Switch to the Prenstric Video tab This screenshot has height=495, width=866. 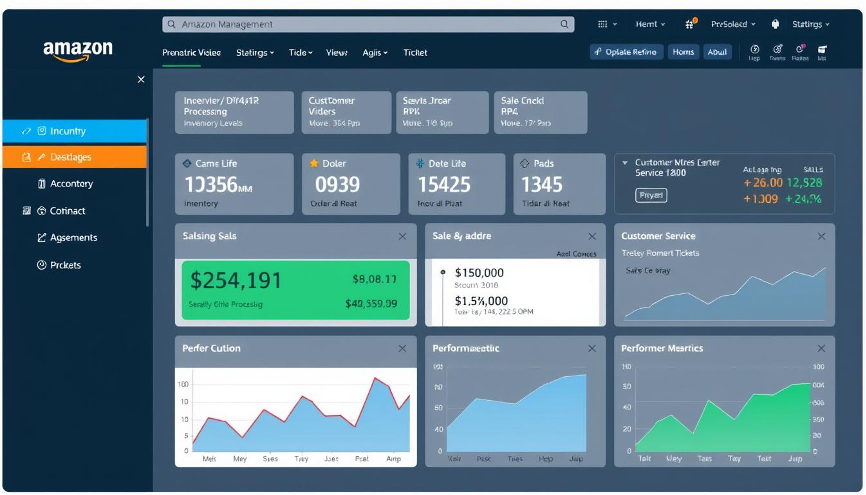tap(192, 52)
